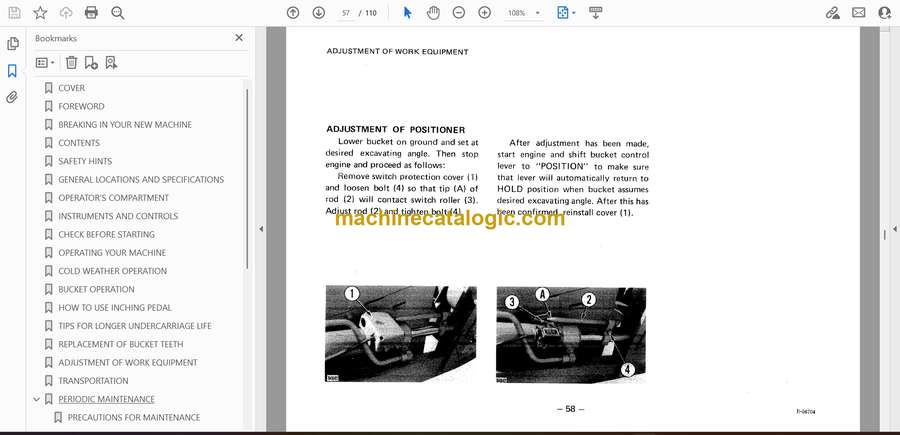Collapse the left navigation pane arrow
Image resolution: width=900 pixels, height=435 pixels.
coord(261,229)
